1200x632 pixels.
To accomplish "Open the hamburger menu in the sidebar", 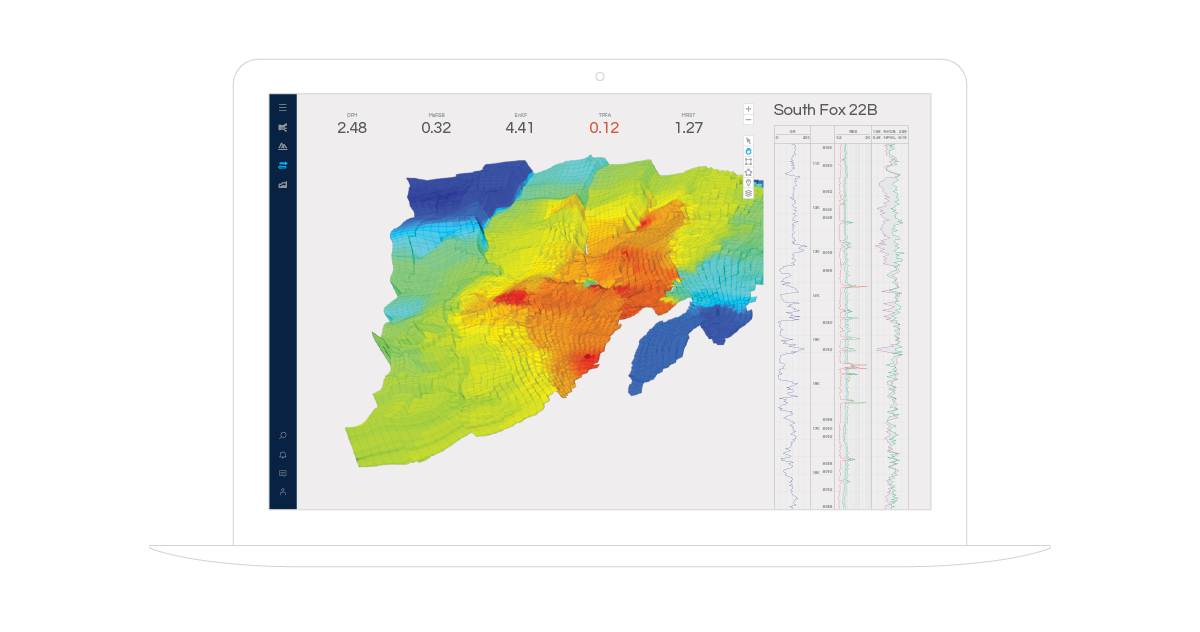I will pyautogui.click(x=283, y=107).
